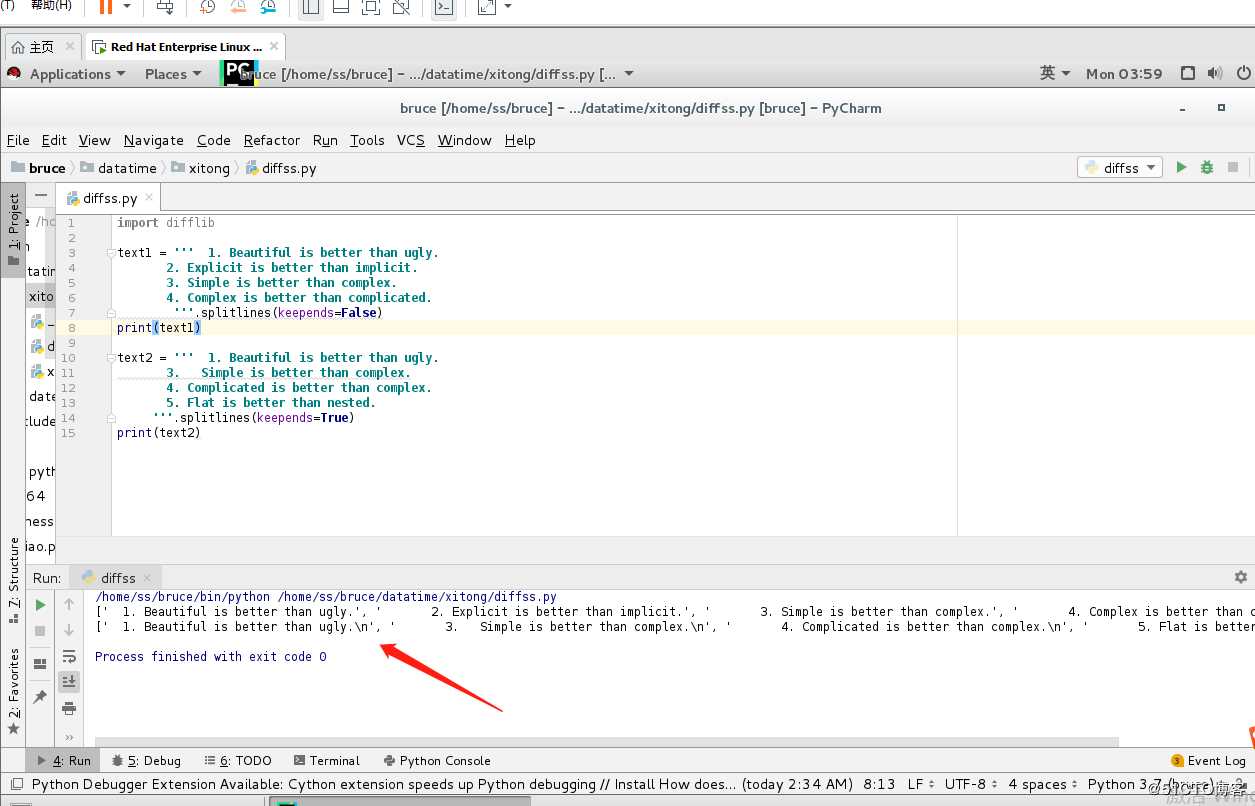
Task: Open the 7: Structure tool window tab
Action: click(13, 581)
